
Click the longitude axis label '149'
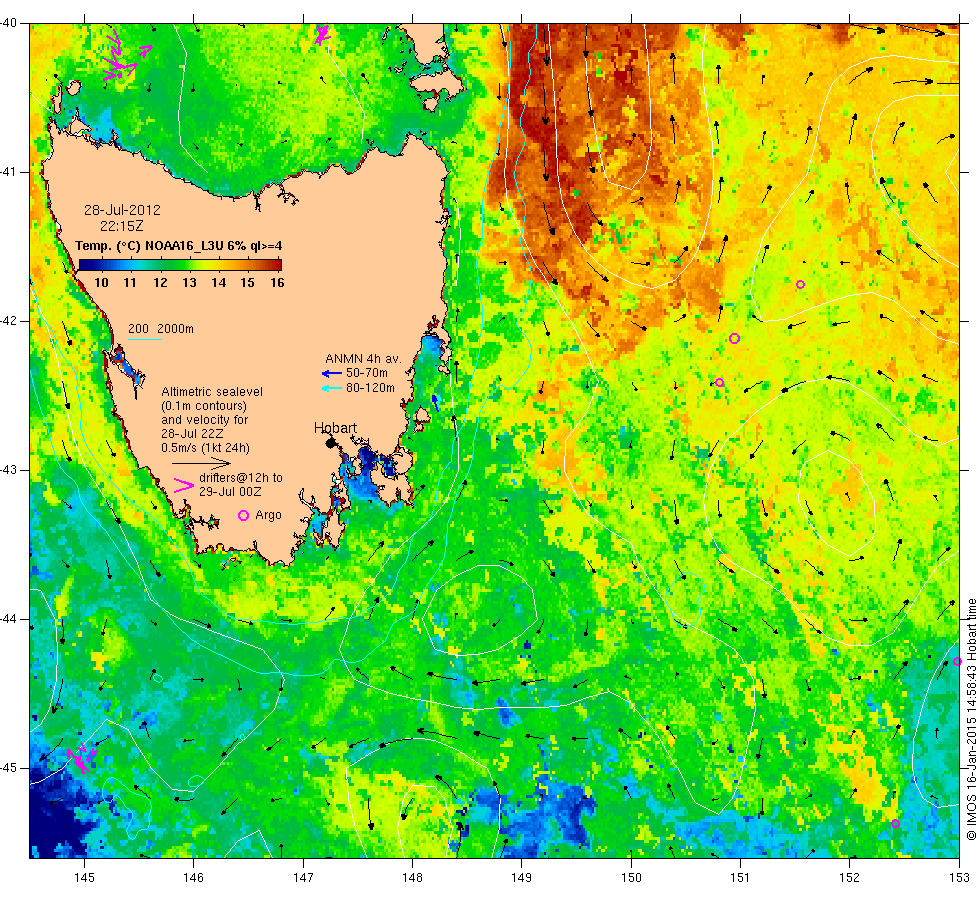pyautogui.click(x=521, y=878)
